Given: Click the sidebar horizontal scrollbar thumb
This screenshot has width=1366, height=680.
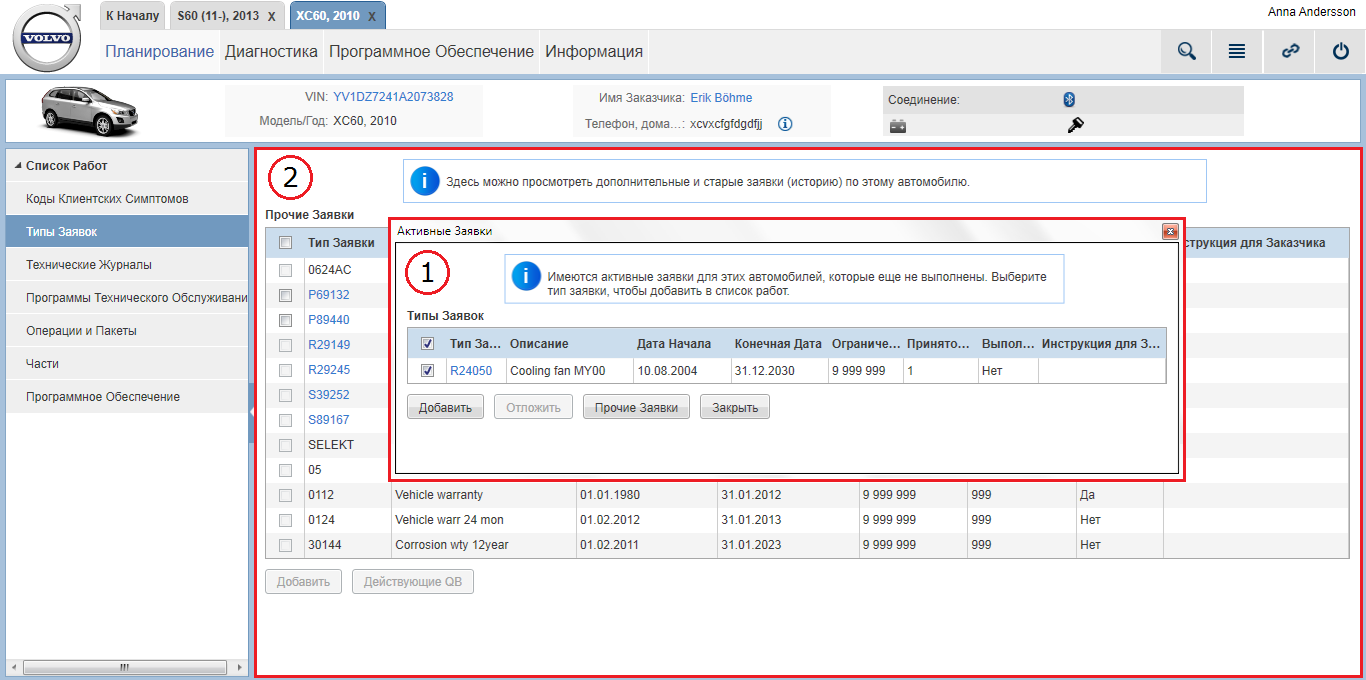Looking at the screenshot, I should (124, 667).
